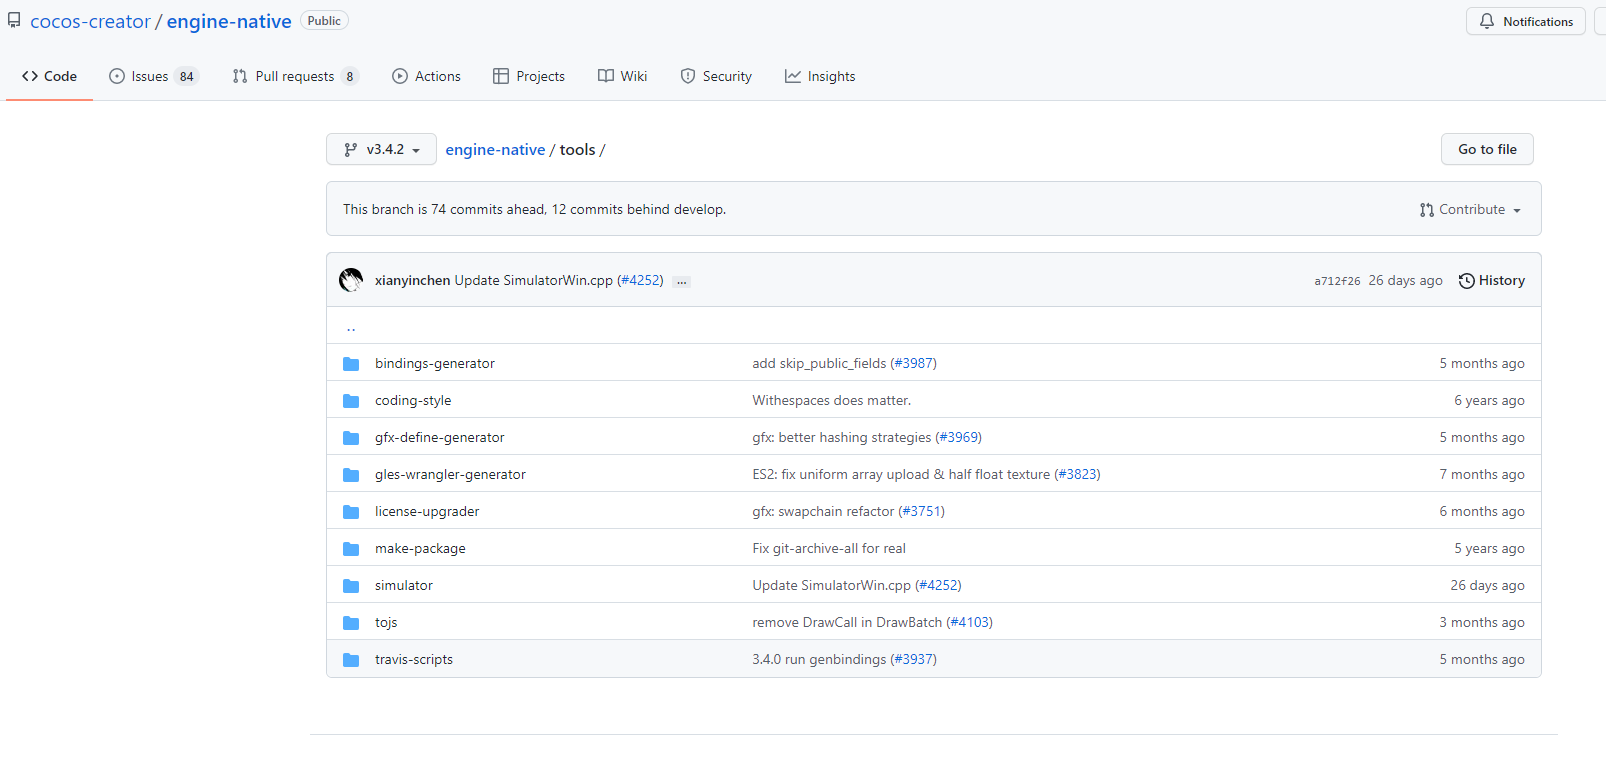Click the bindings-generator folder icon
This screenshot has width=1606, height=770.
coord(351,364)
